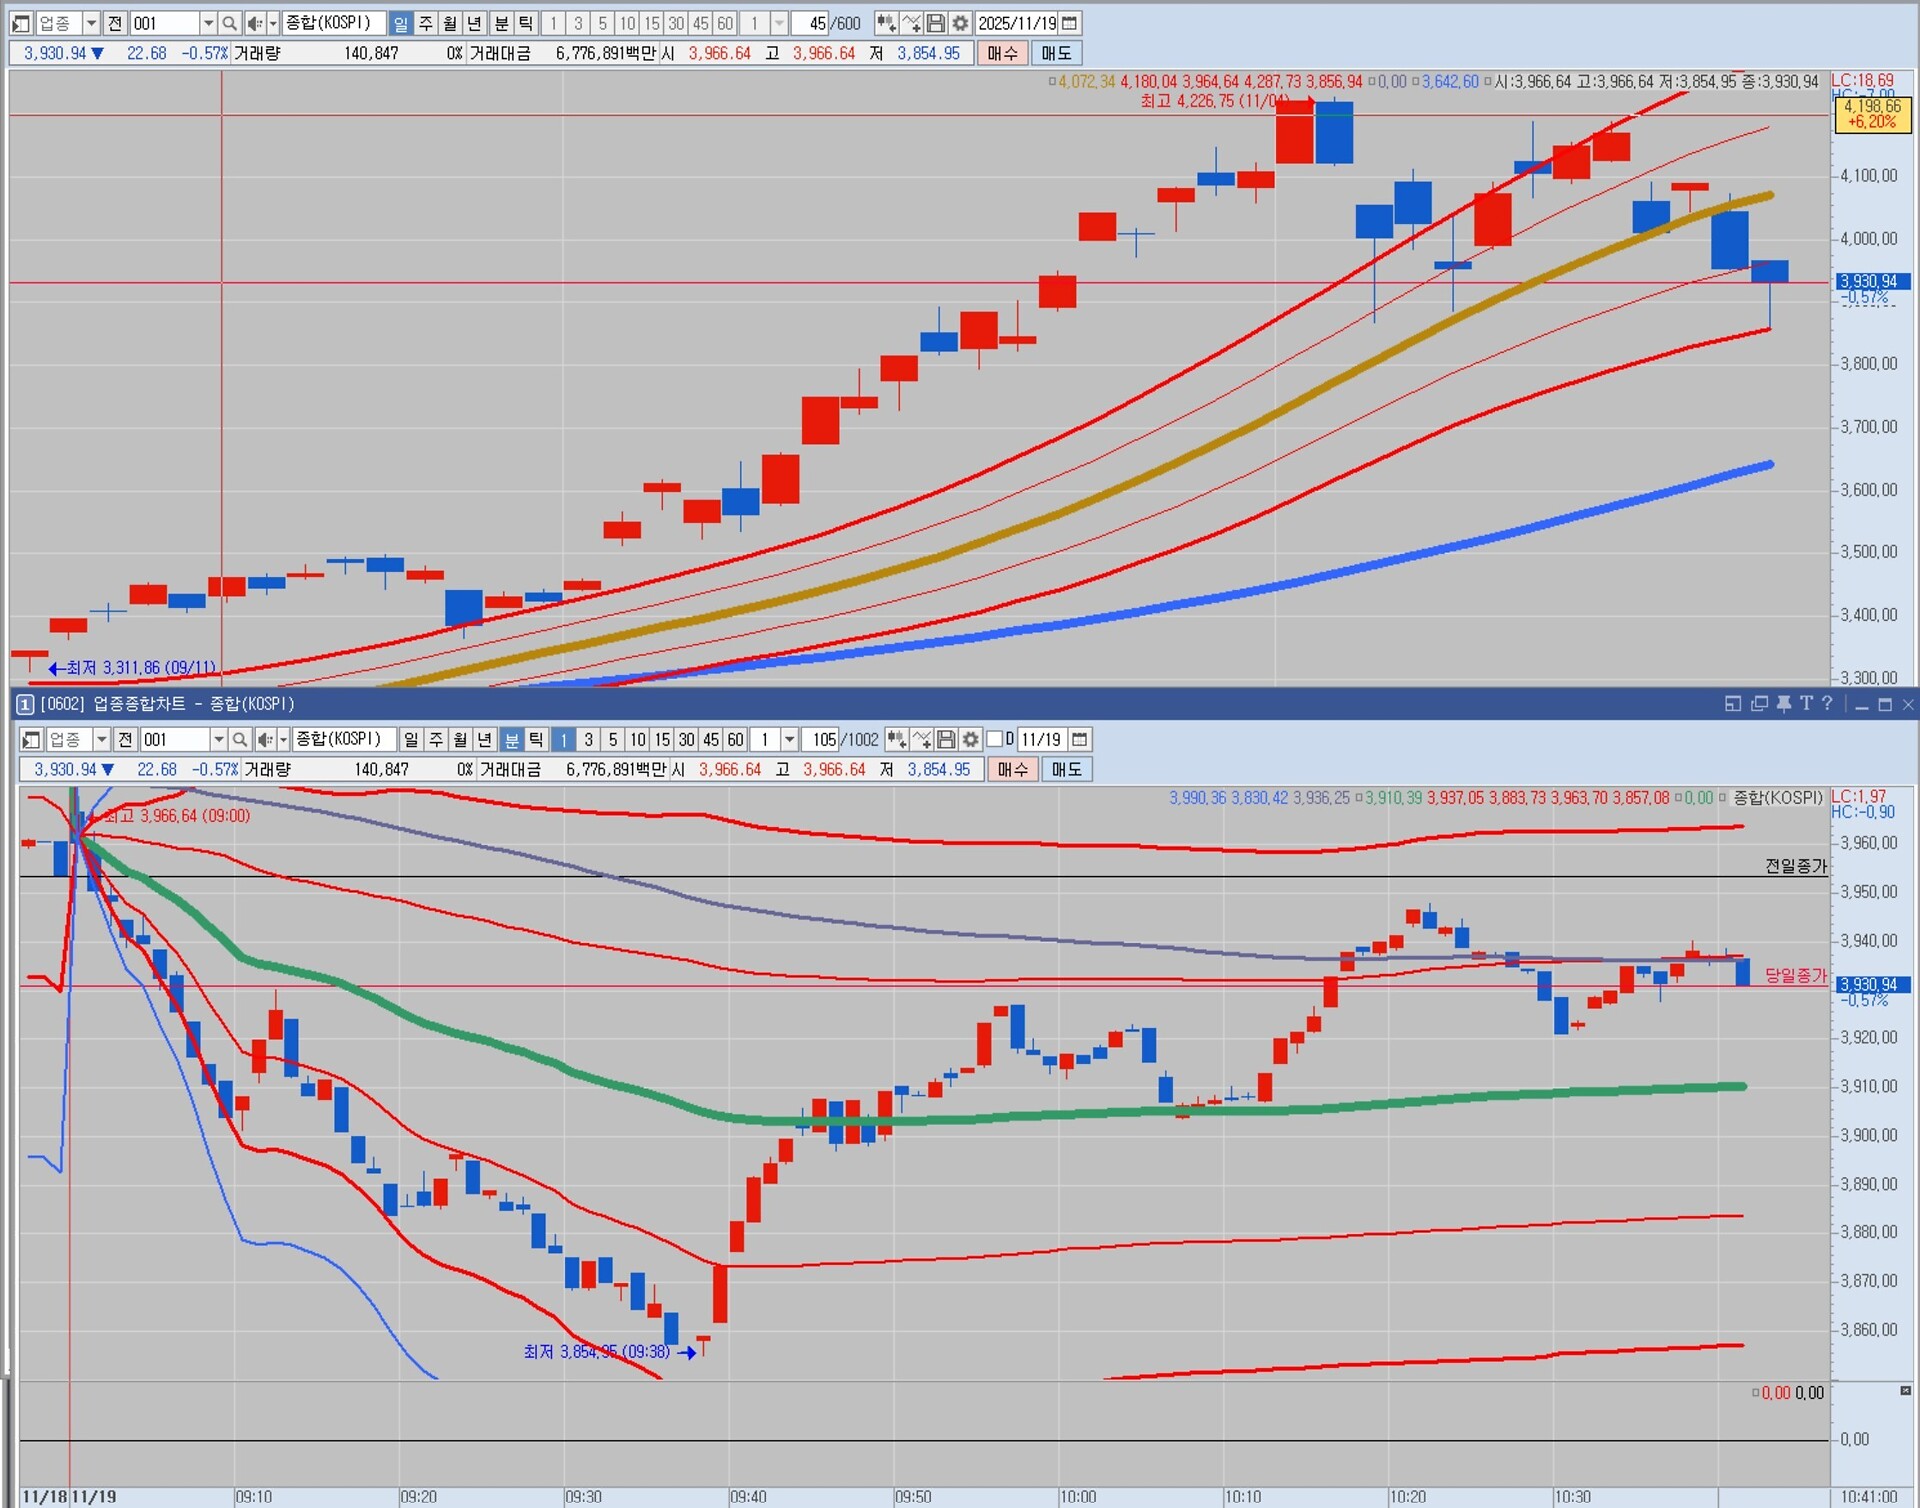Open the help question mark icon
The height and width of the screenshot is (1508, 1920).
click(1827, 704)
